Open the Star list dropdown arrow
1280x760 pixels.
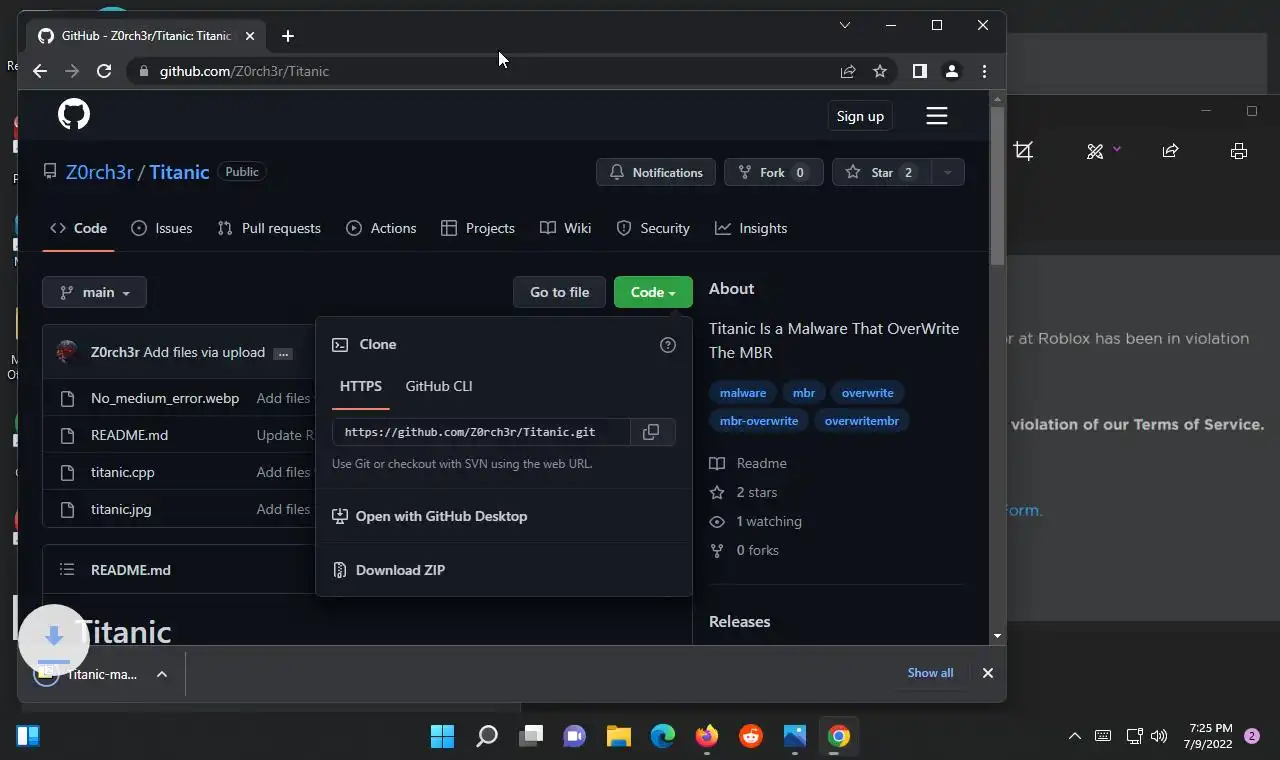pyautogui.click(x=947, y=172)
